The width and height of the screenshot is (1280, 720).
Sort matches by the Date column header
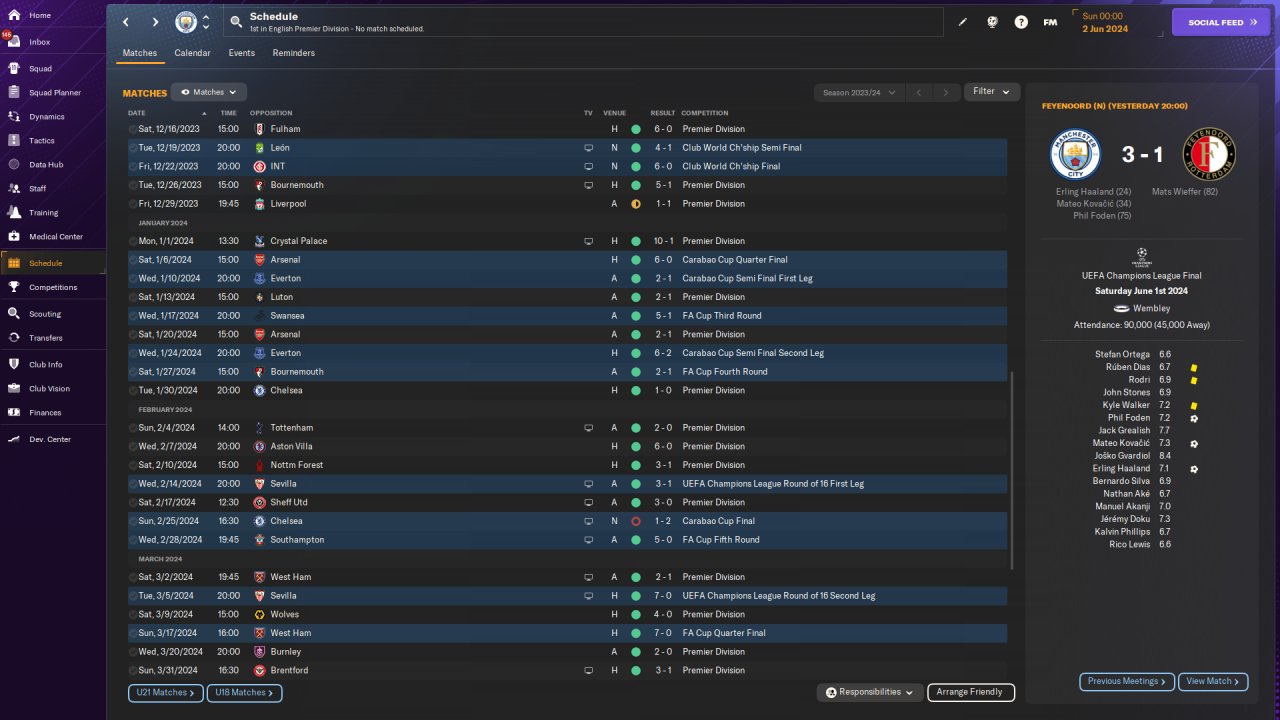click(x=137, y=113)
